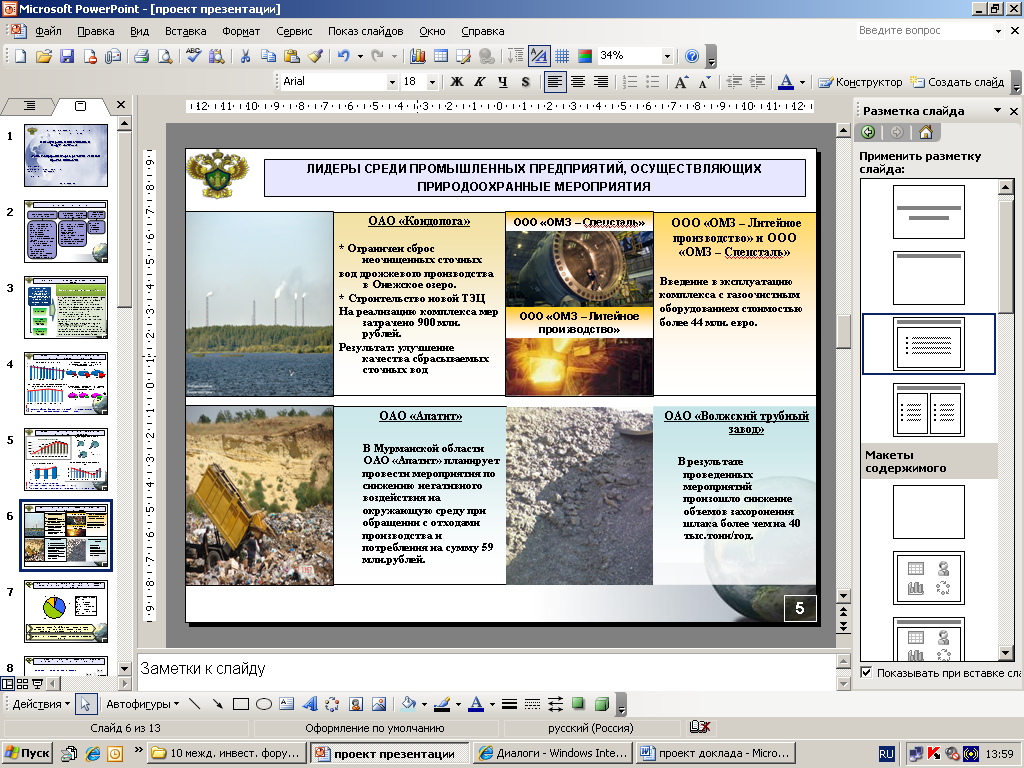
Task: Click the Open file folder icon
Action: point(44,56)
